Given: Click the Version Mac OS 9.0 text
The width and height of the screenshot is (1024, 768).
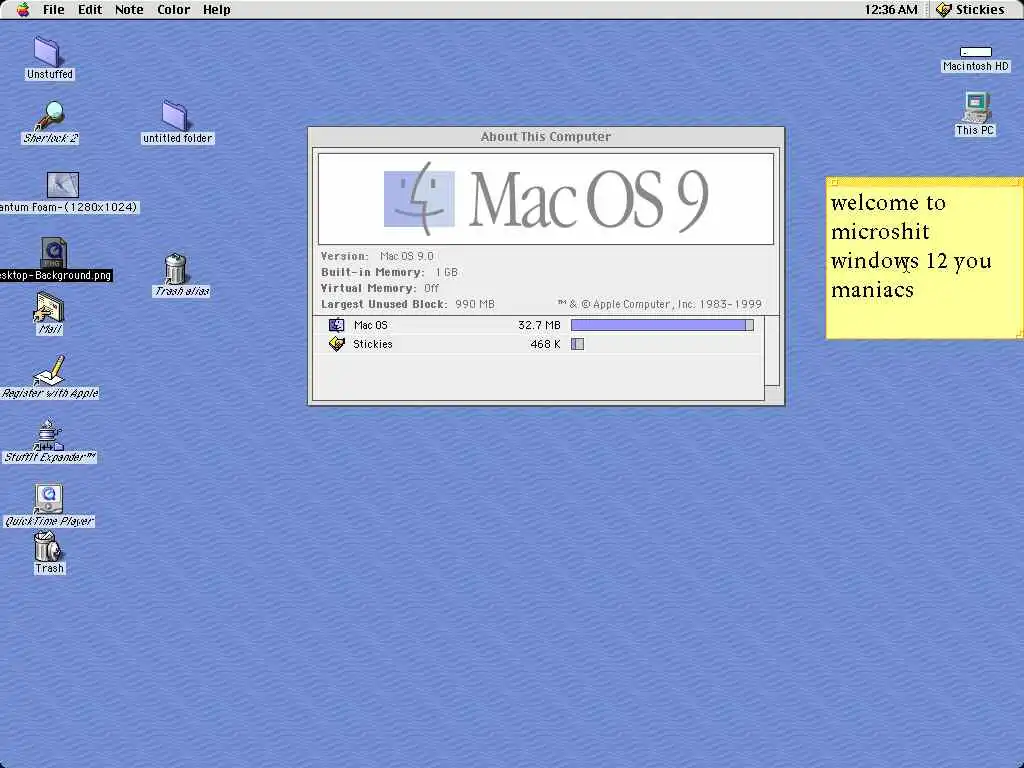Looking at the screenshot, I should click(x=377, y=256).
